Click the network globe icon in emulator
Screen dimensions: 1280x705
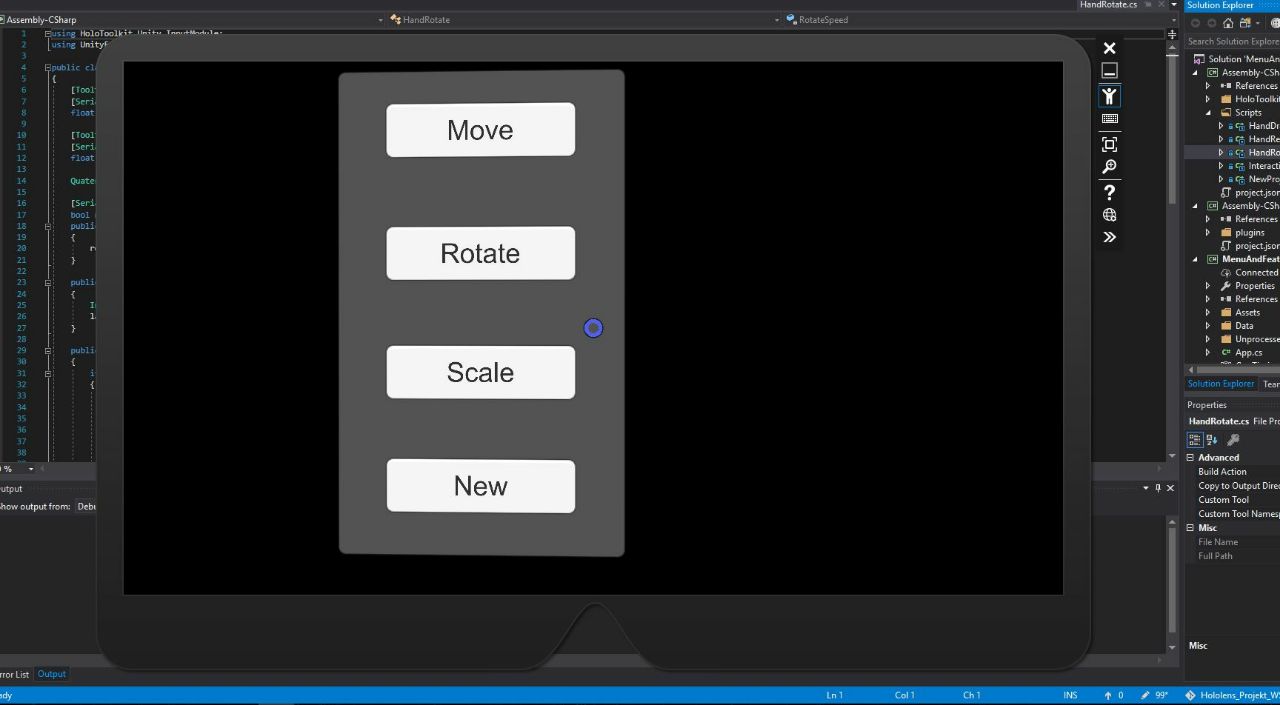(1109, 215)
